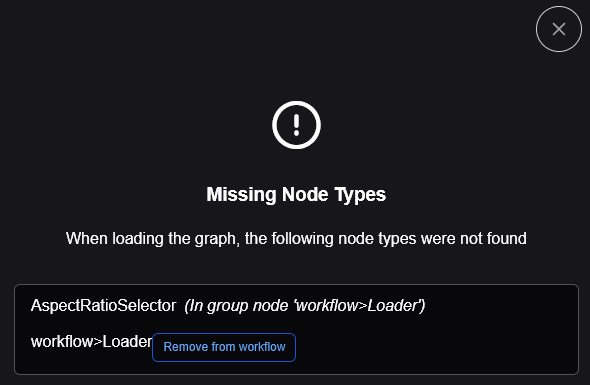Dismiss the dialog using the X icon
Image resolution: width=590 pixels, height=385 pixels.
559,29
